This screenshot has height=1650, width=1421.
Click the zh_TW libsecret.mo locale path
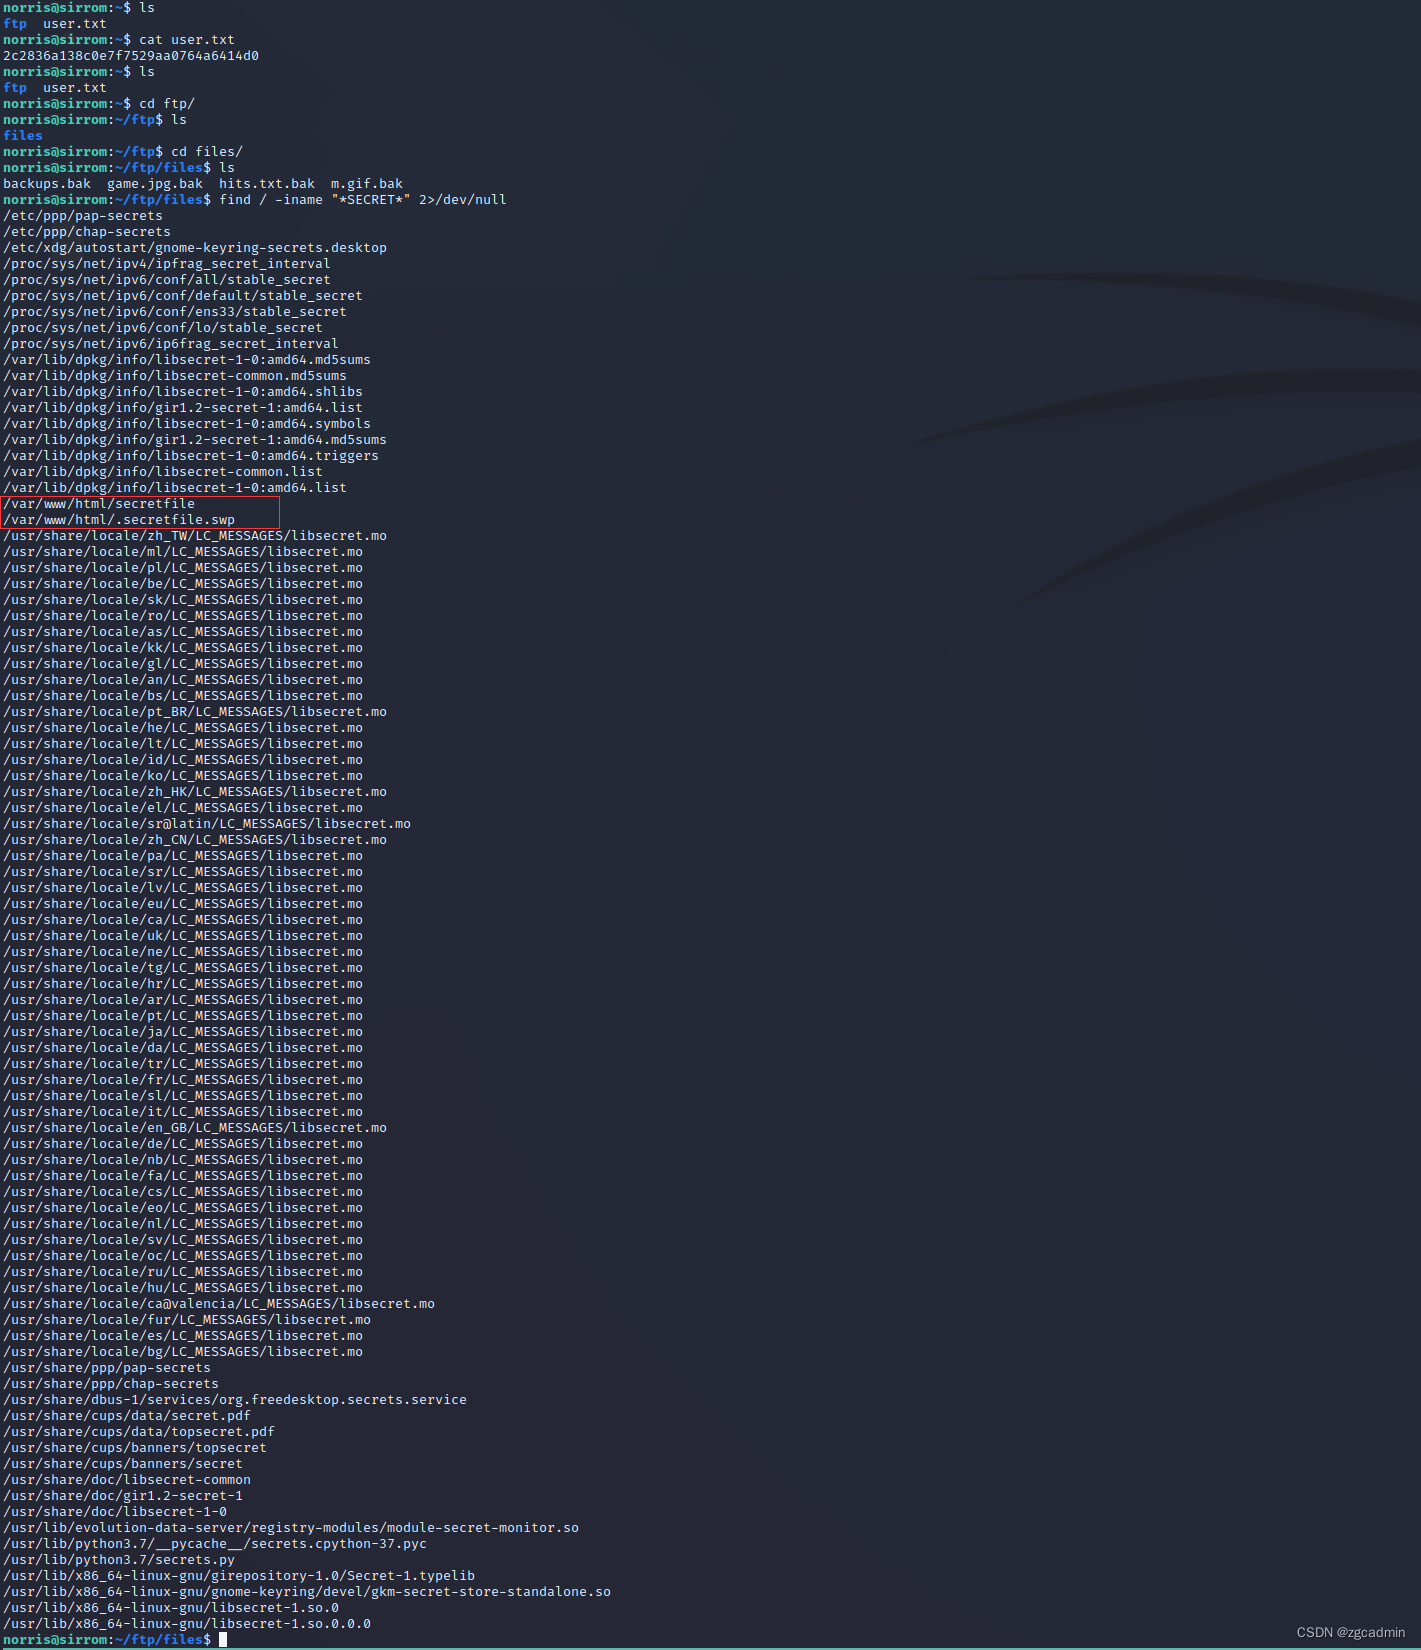pyautogui.click(x=195, y=536)
